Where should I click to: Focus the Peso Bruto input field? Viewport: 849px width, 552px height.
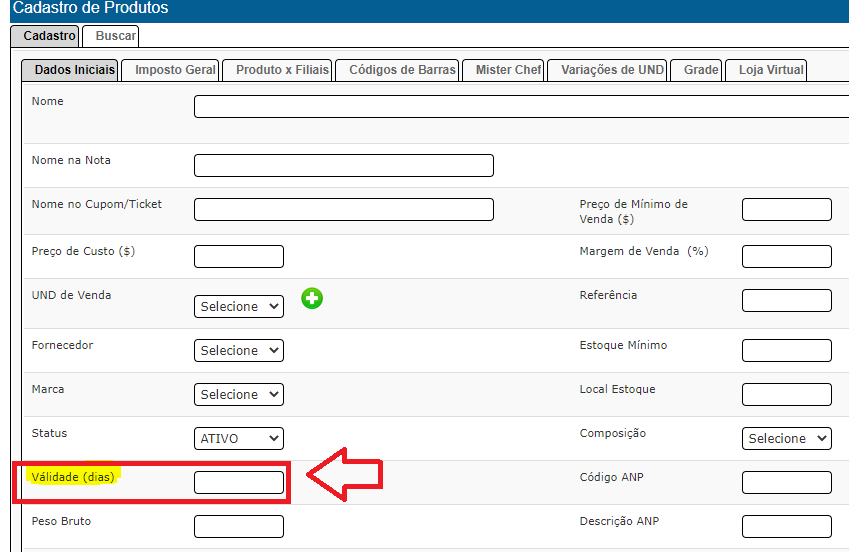tap(239, 526)
